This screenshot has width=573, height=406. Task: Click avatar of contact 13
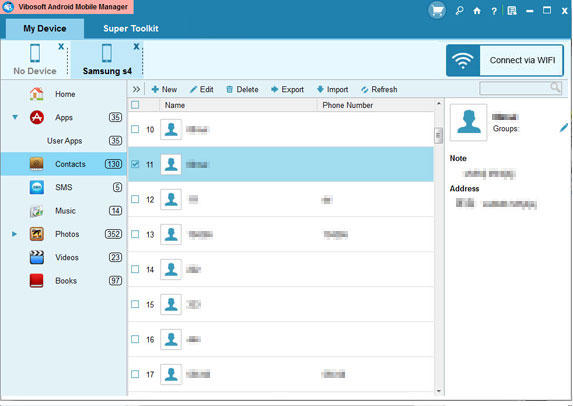(x=171, y=234)
